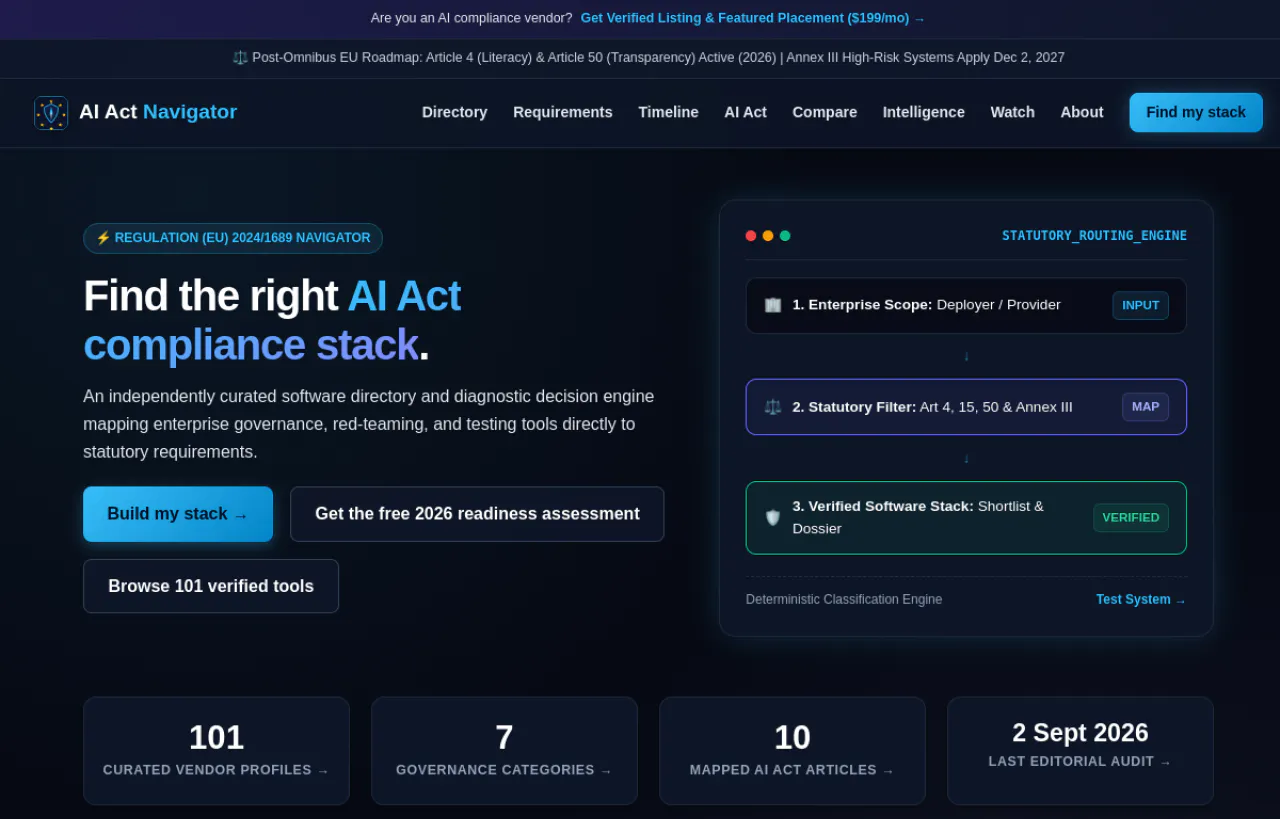Screen dimensions: 1280x819
Task: Open the Last Editorial Audit card
Action: pos(1080,751)
